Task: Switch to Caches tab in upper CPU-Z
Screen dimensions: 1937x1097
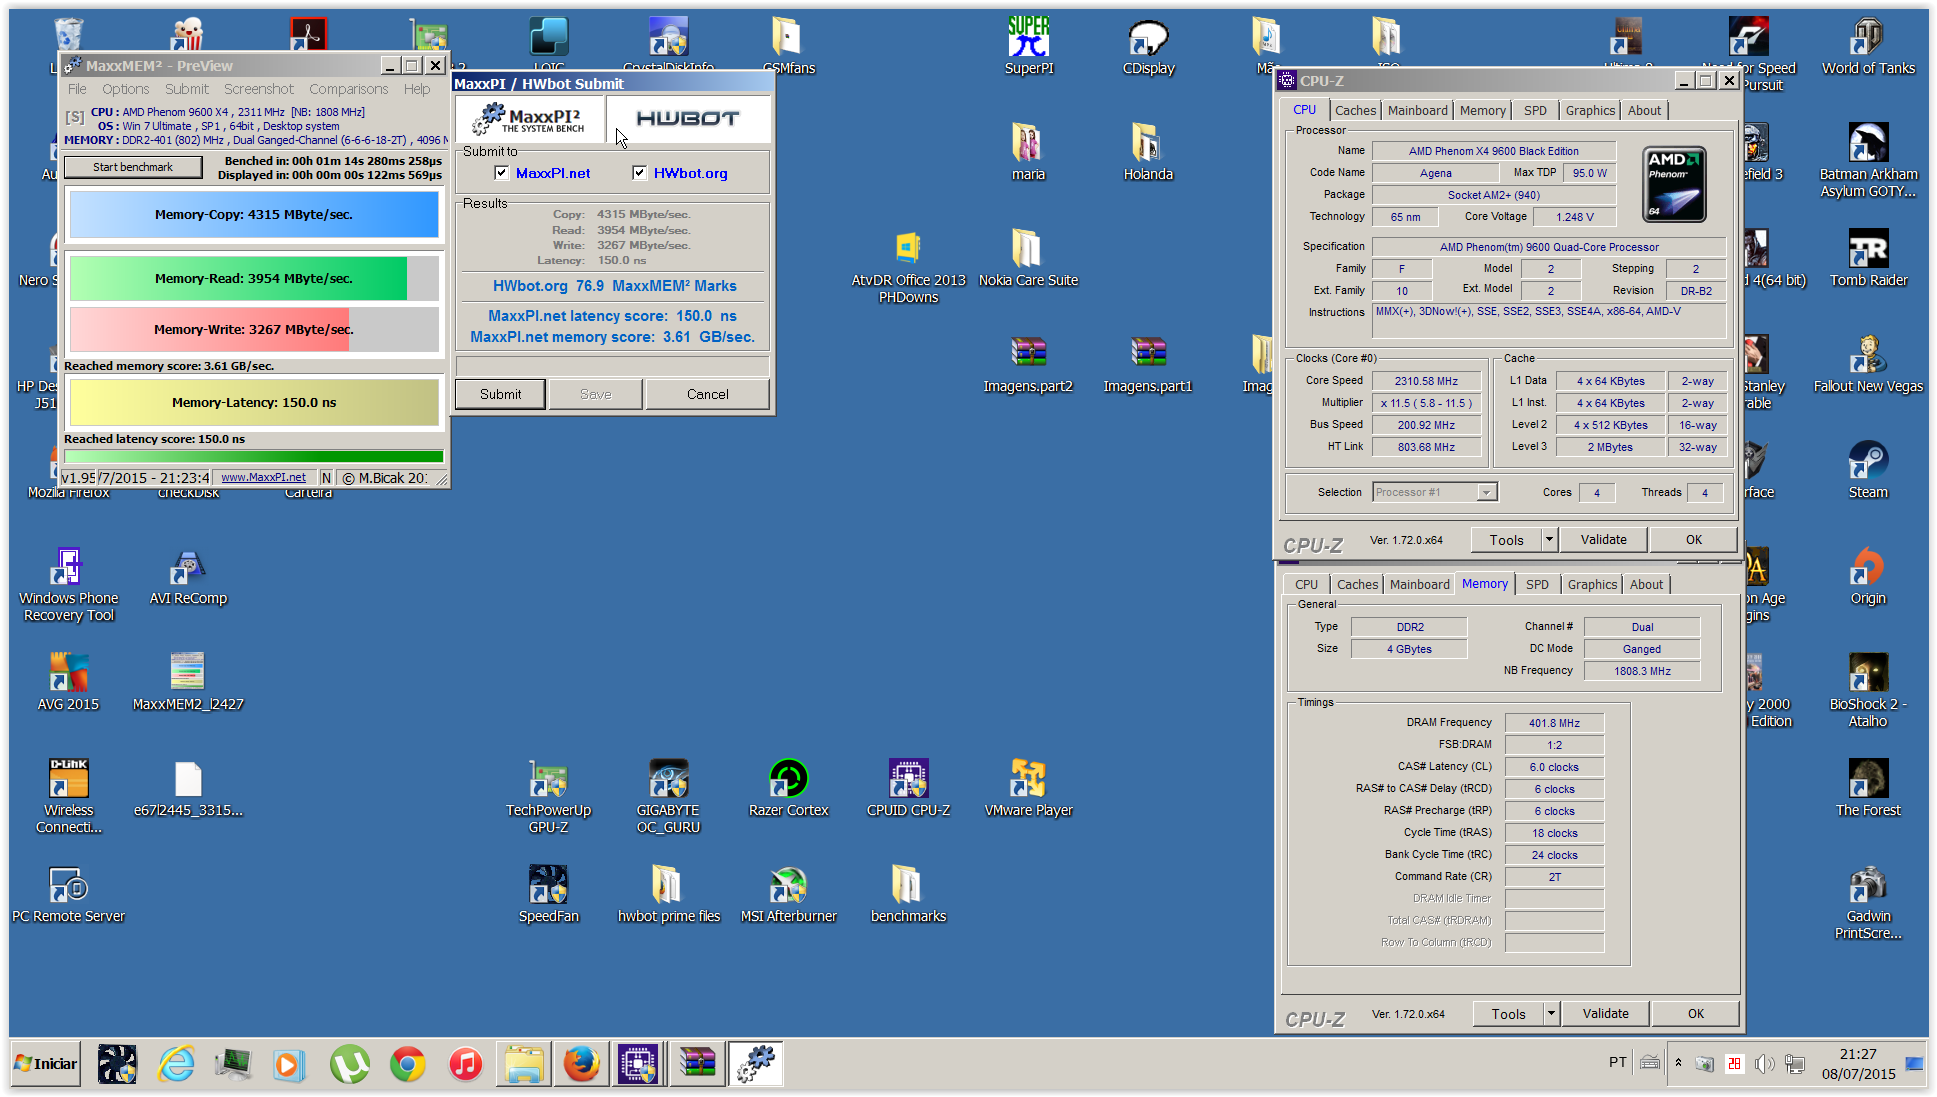Action: point(1355,111)
